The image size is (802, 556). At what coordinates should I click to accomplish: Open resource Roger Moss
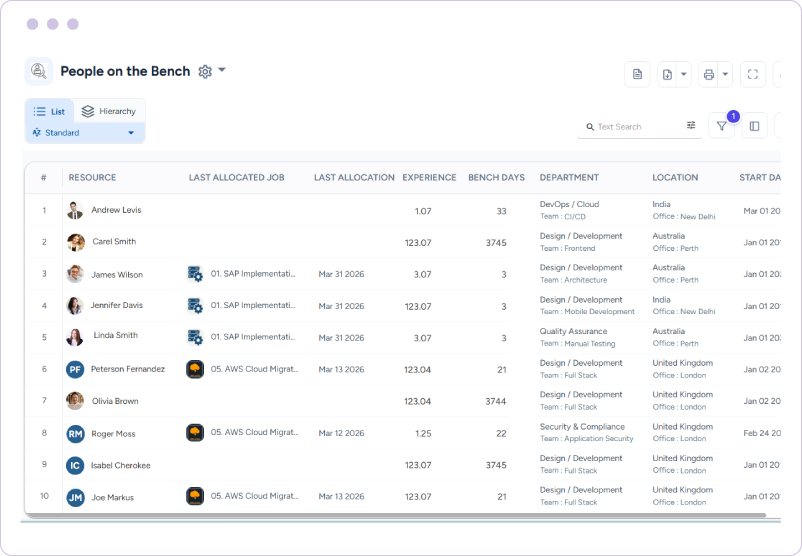tap(114, 434)
